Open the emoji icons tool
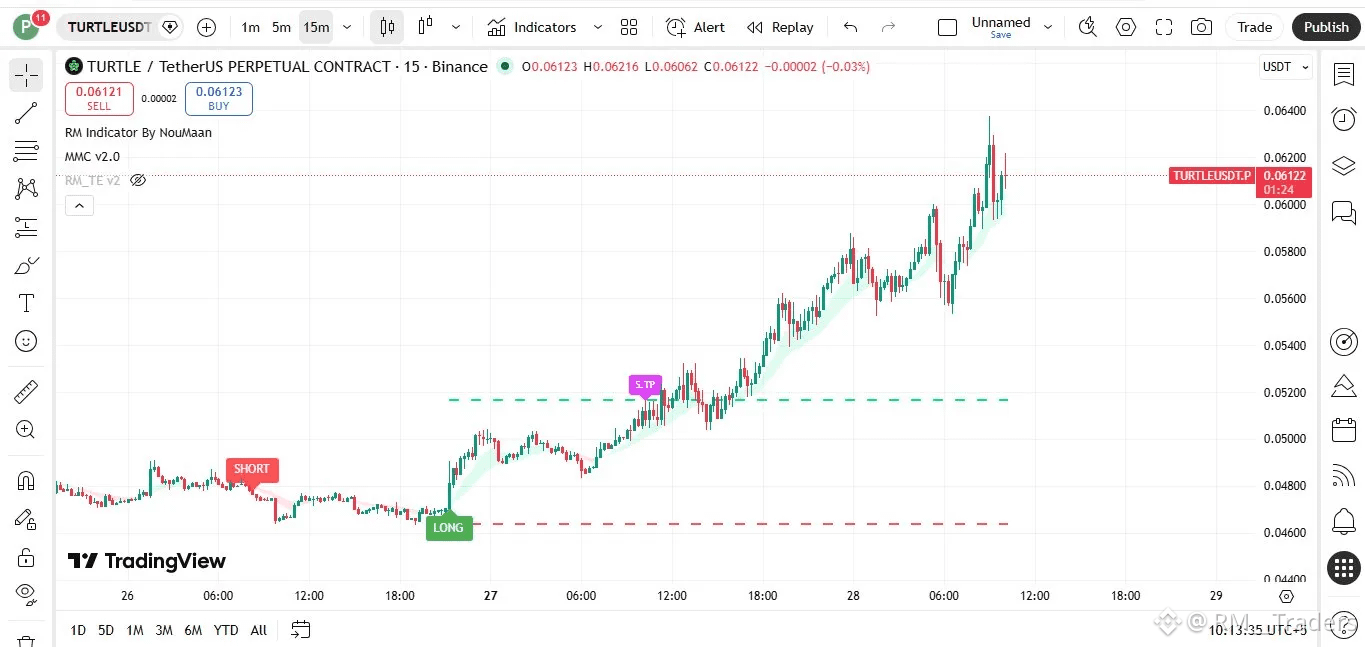Image resolution: width=1365 pixels, height=647 pixels. (26, 341)
